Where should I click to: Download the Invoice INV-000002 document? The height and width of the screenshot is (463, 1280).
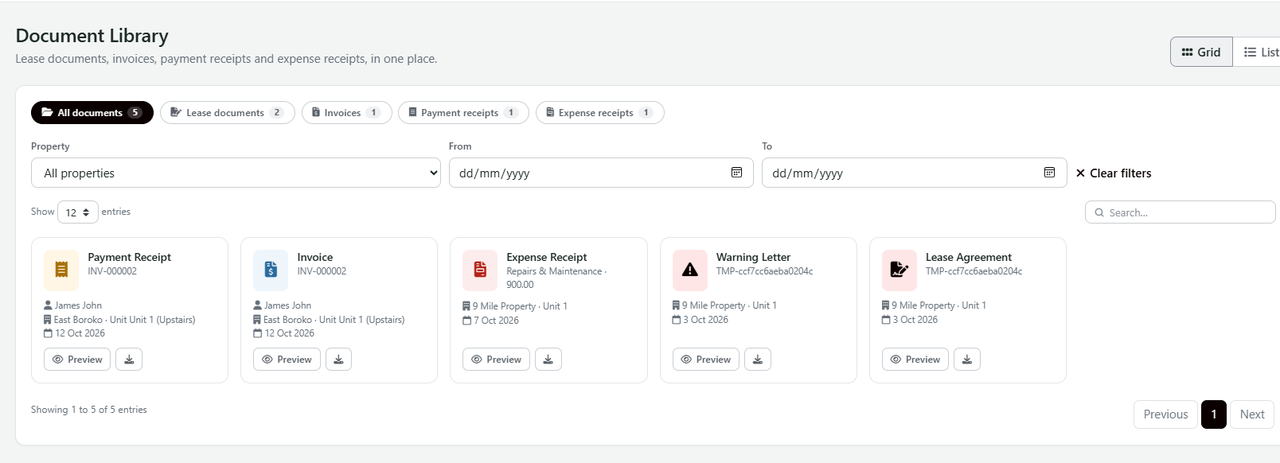tap(339, 359)
